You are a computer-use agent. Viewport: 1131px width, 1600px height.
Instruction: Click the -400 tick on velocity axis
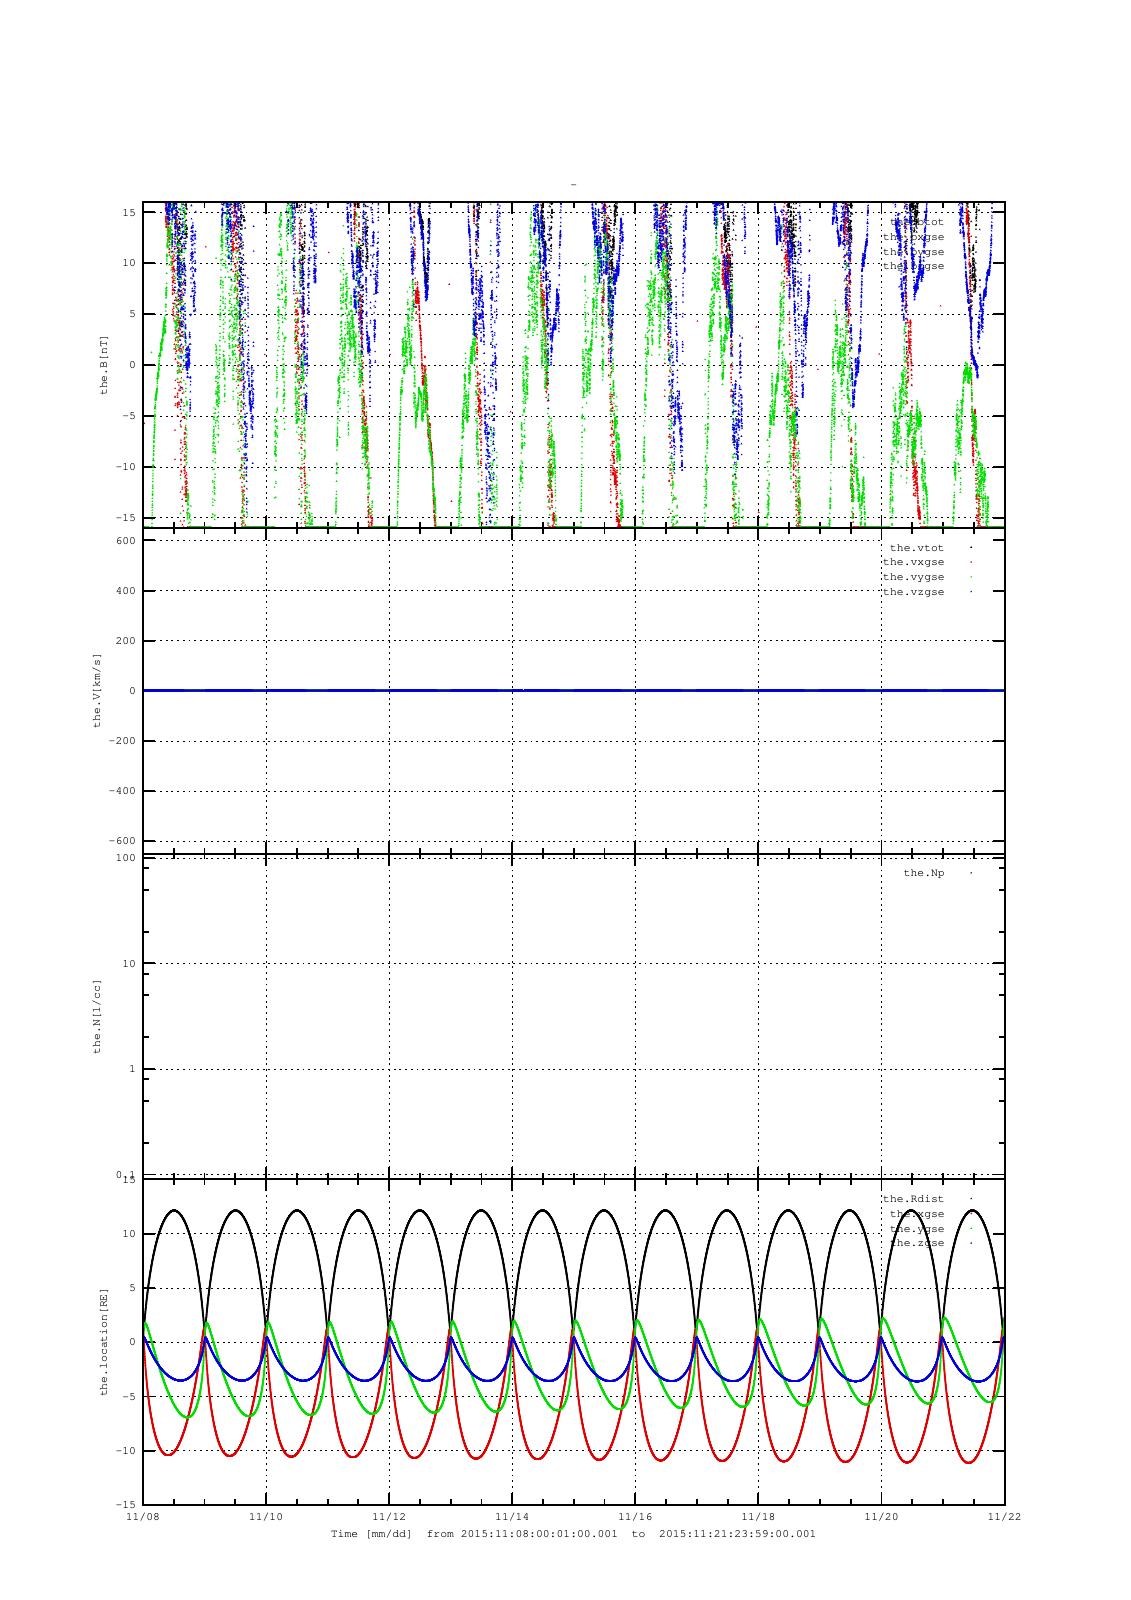[122, 791]
